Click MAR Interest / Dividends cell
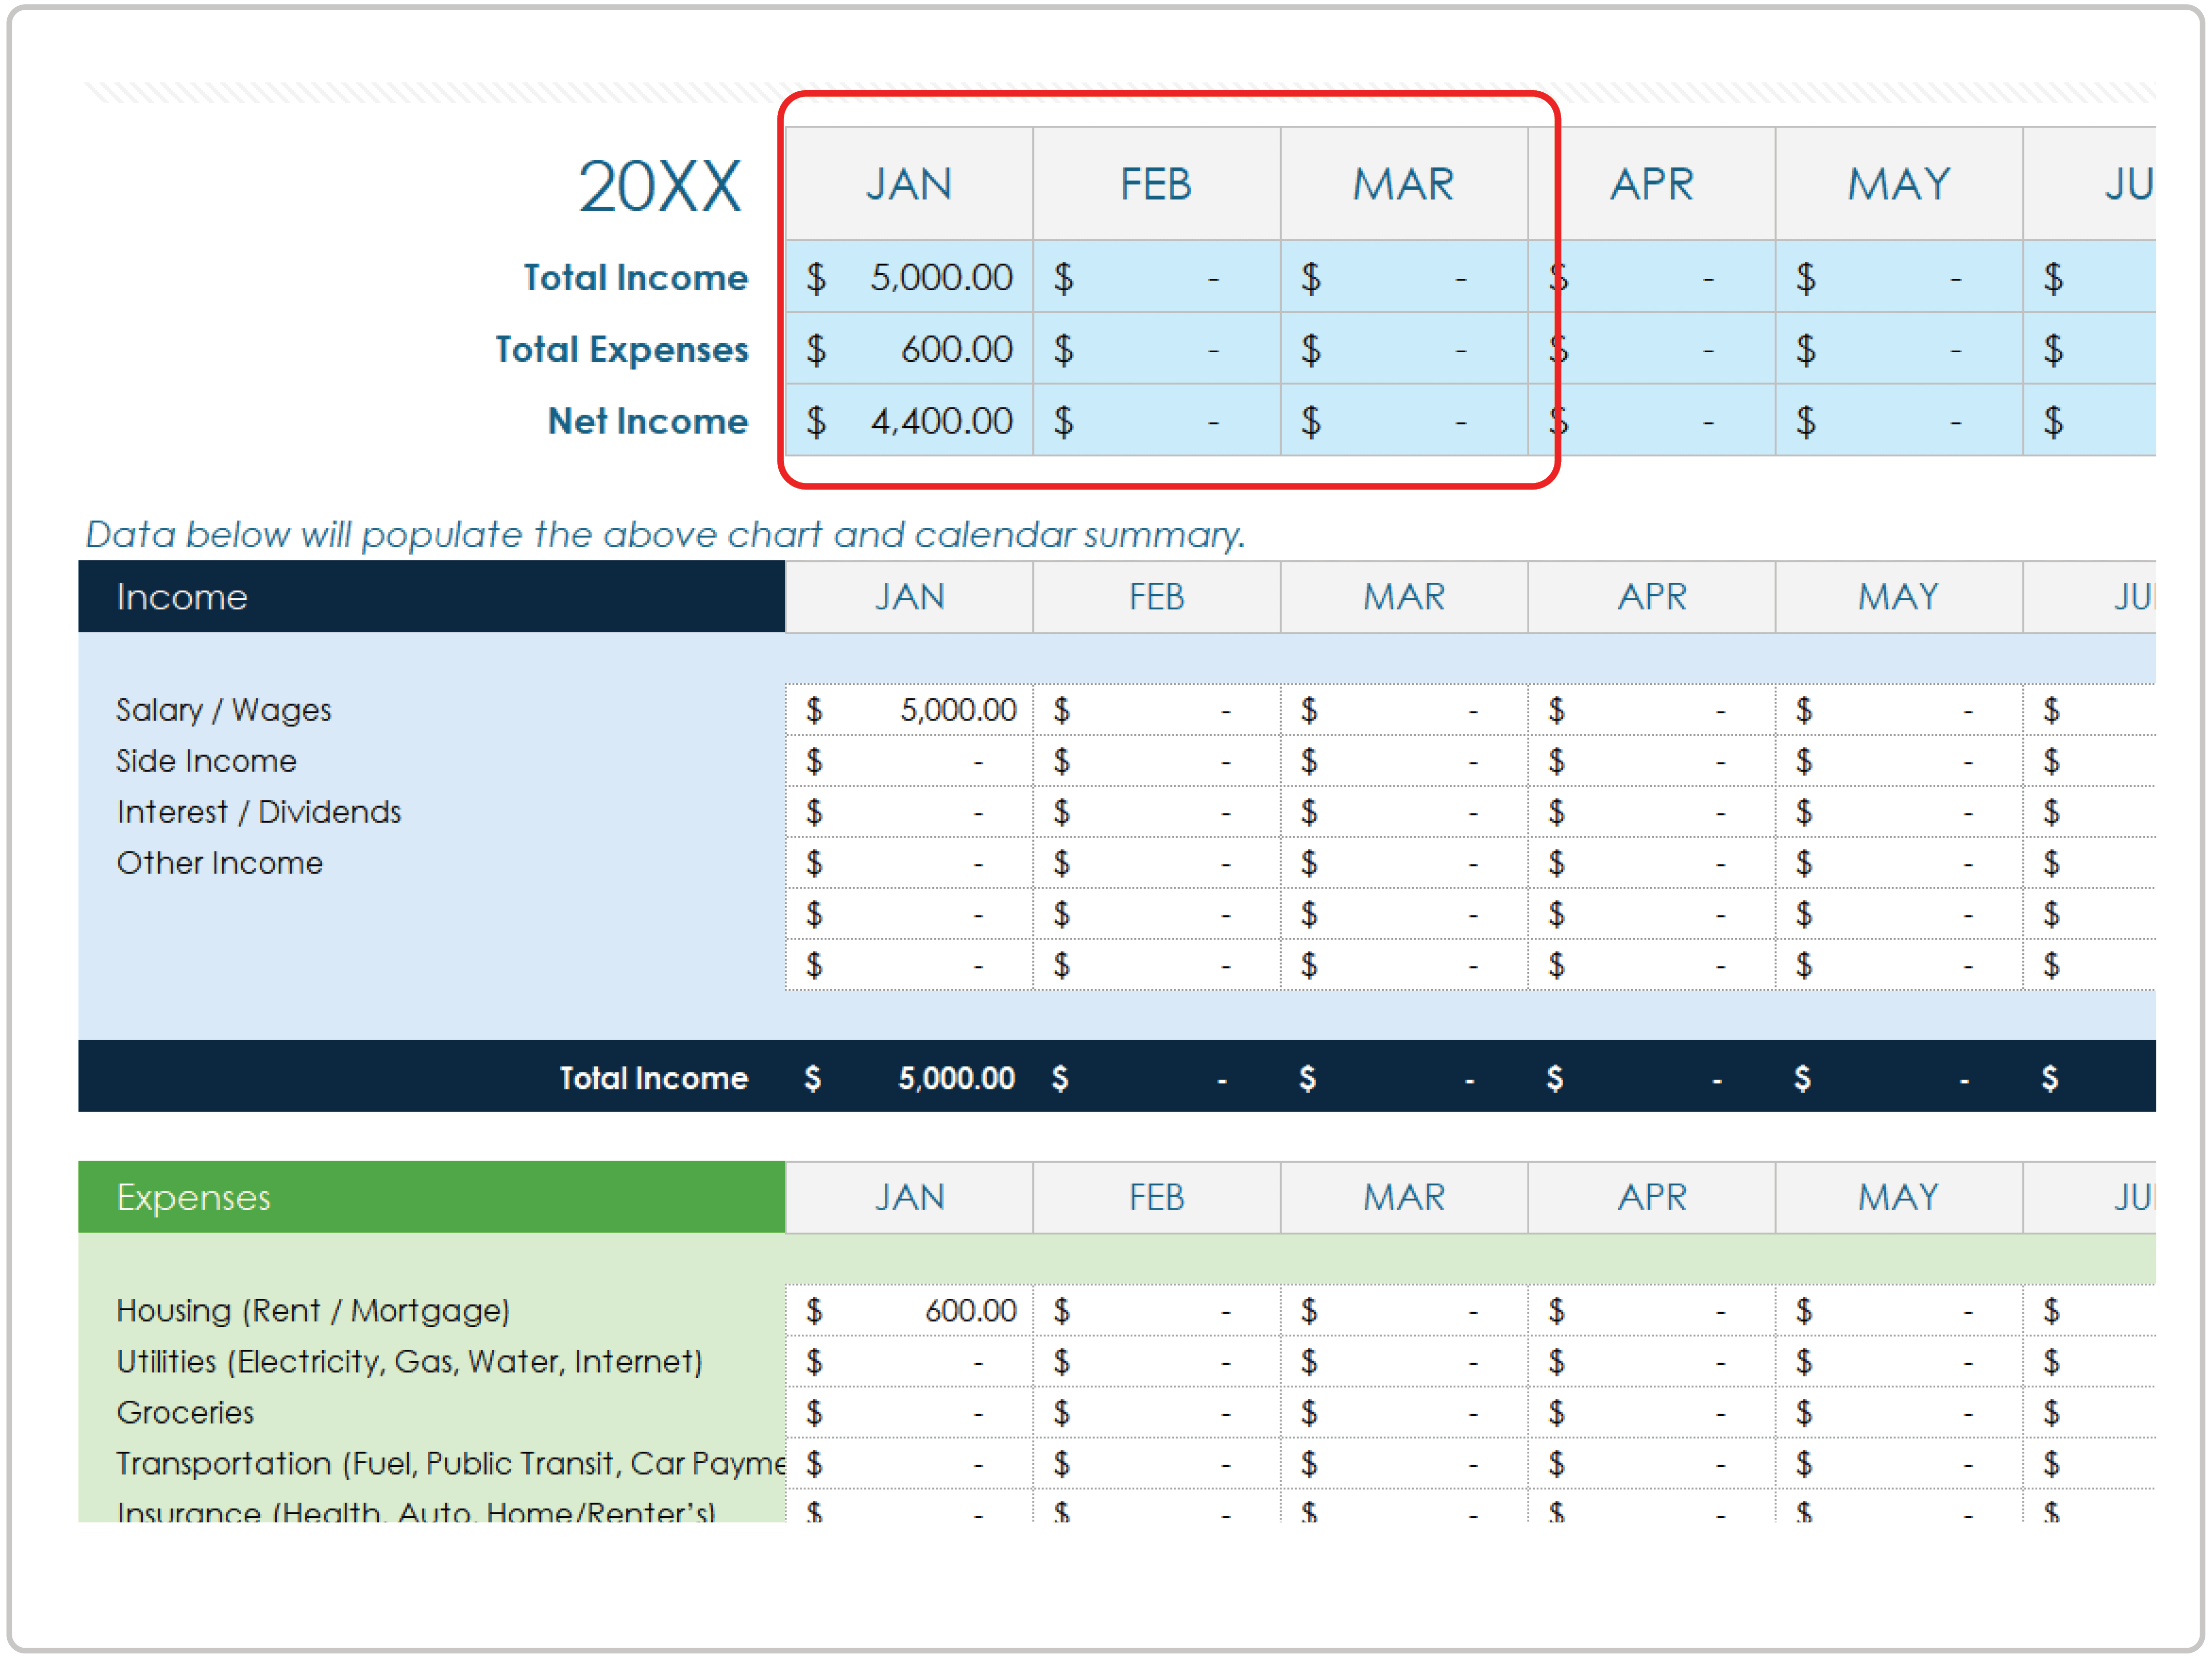The height and width of the screenshot is (1658, 2212). (1403, 812)
